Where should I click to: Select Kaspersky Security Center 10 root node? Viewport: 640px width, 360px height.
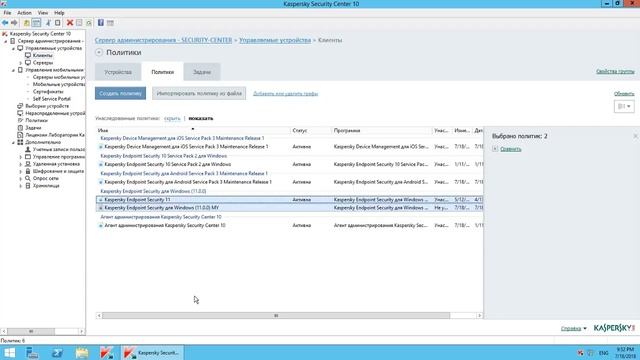tap(40, 34)
